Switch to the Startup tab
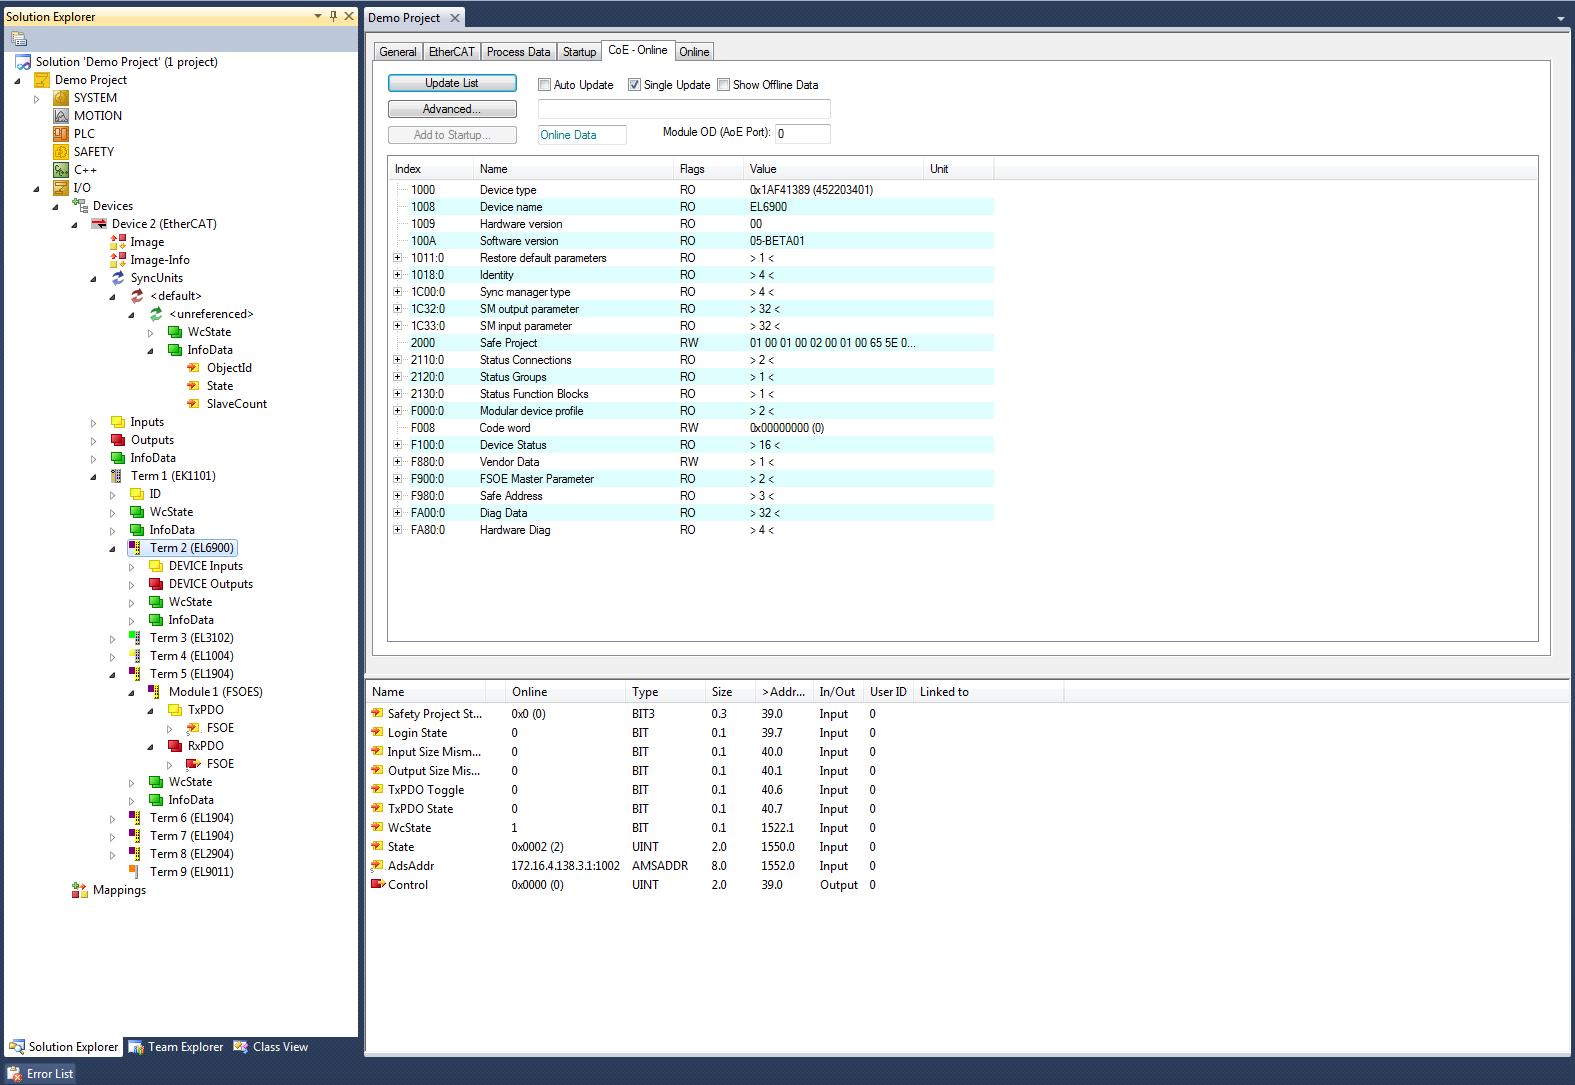The width and height of the screenshot is (1575, 1085). [x=579, y=52]
